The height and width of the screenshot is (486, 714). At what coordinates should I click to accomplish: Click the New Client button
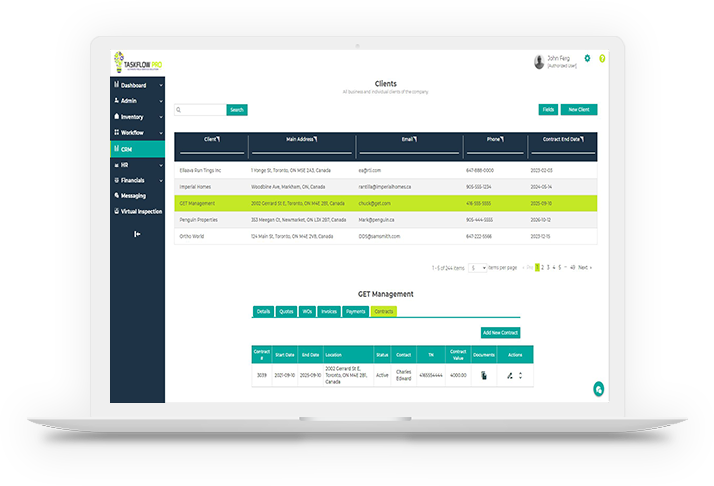pos(578,109)
